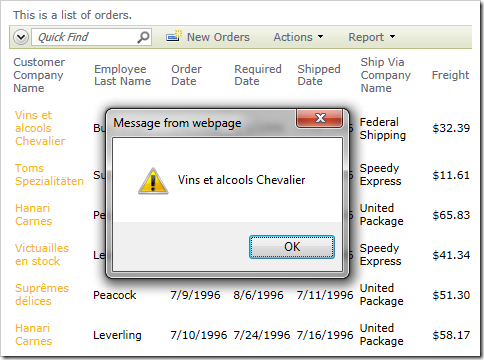Image resolution: width=484 pixels, height=360 pixels.
Task: Click the last Hanari Carnes link
Action: [x=34, y=335]
